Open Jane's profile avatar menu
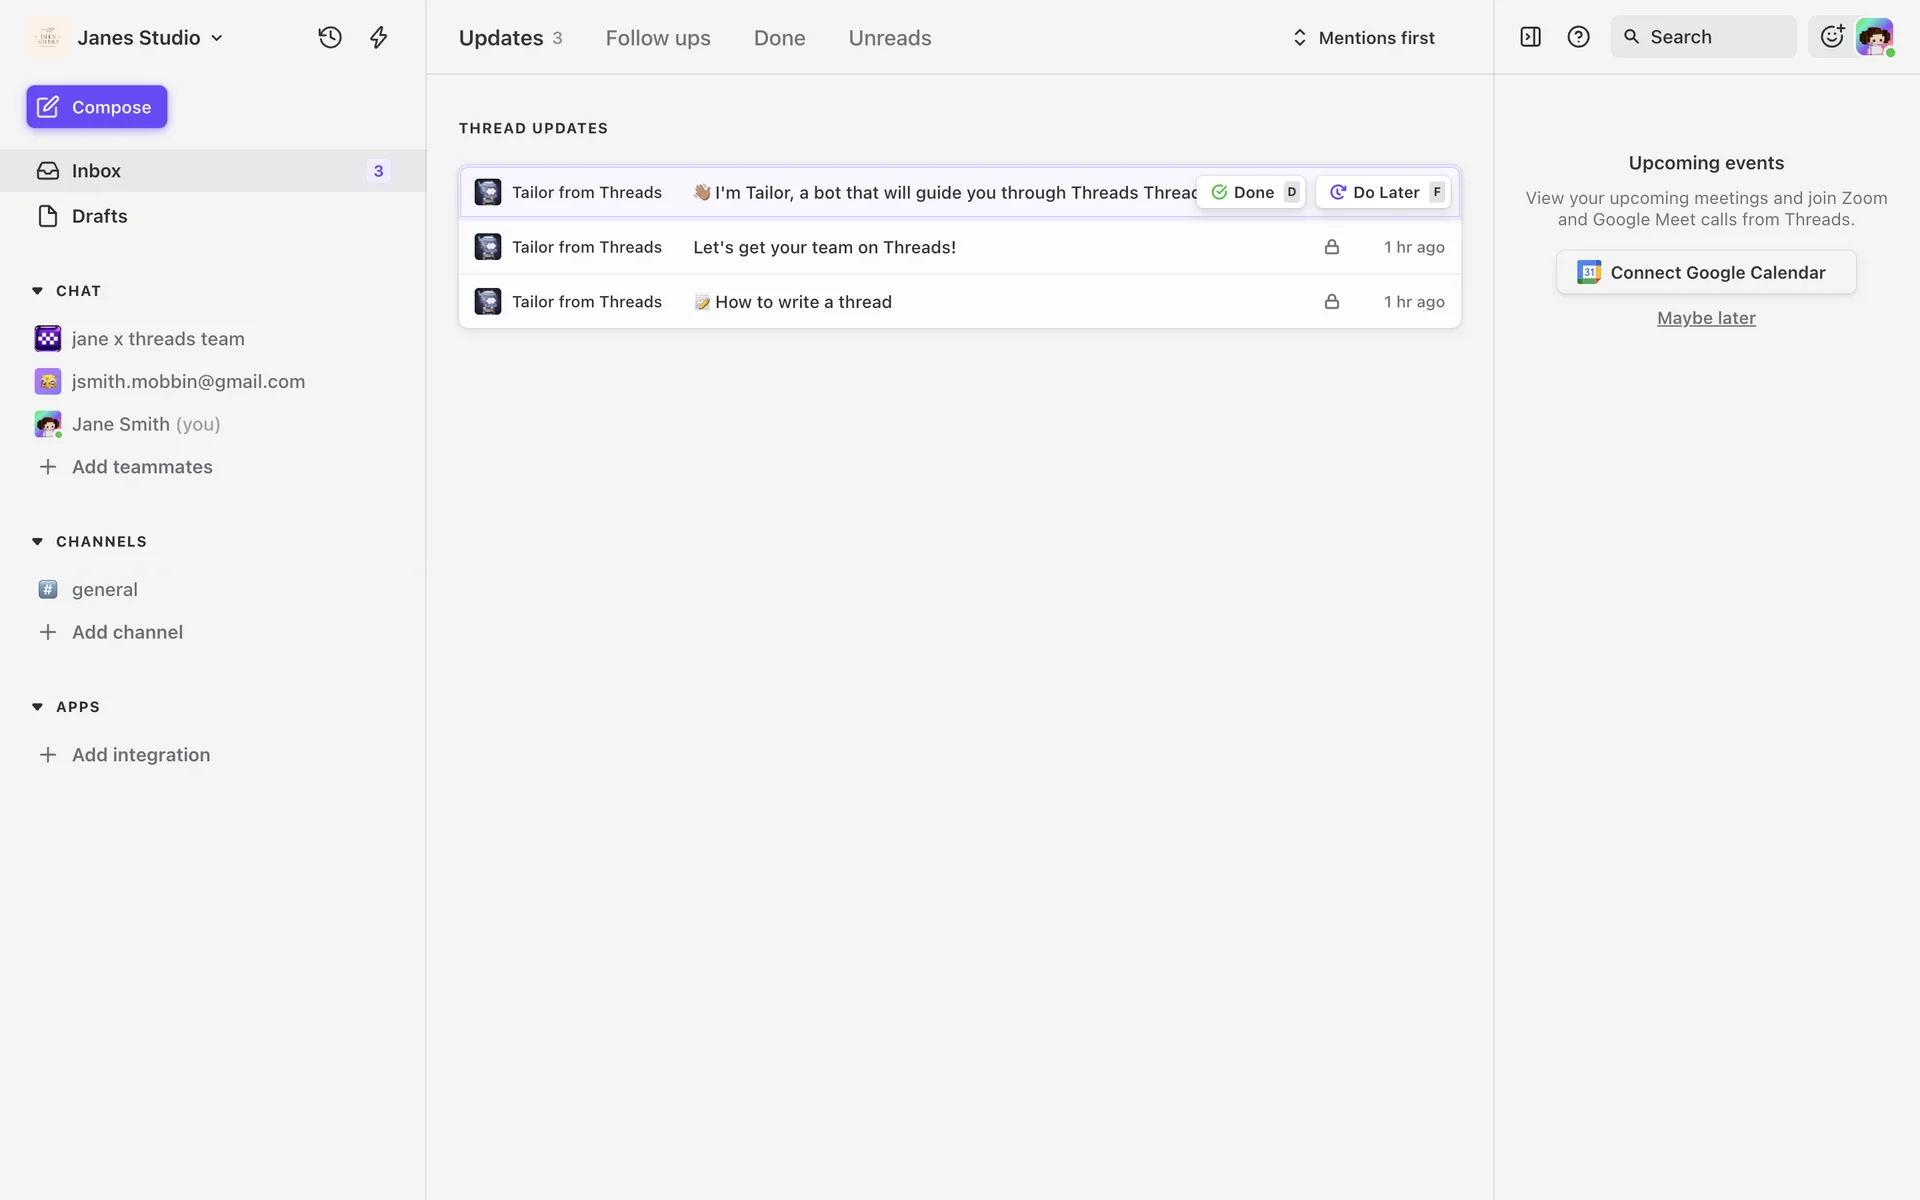 [x=1874, y=37]
